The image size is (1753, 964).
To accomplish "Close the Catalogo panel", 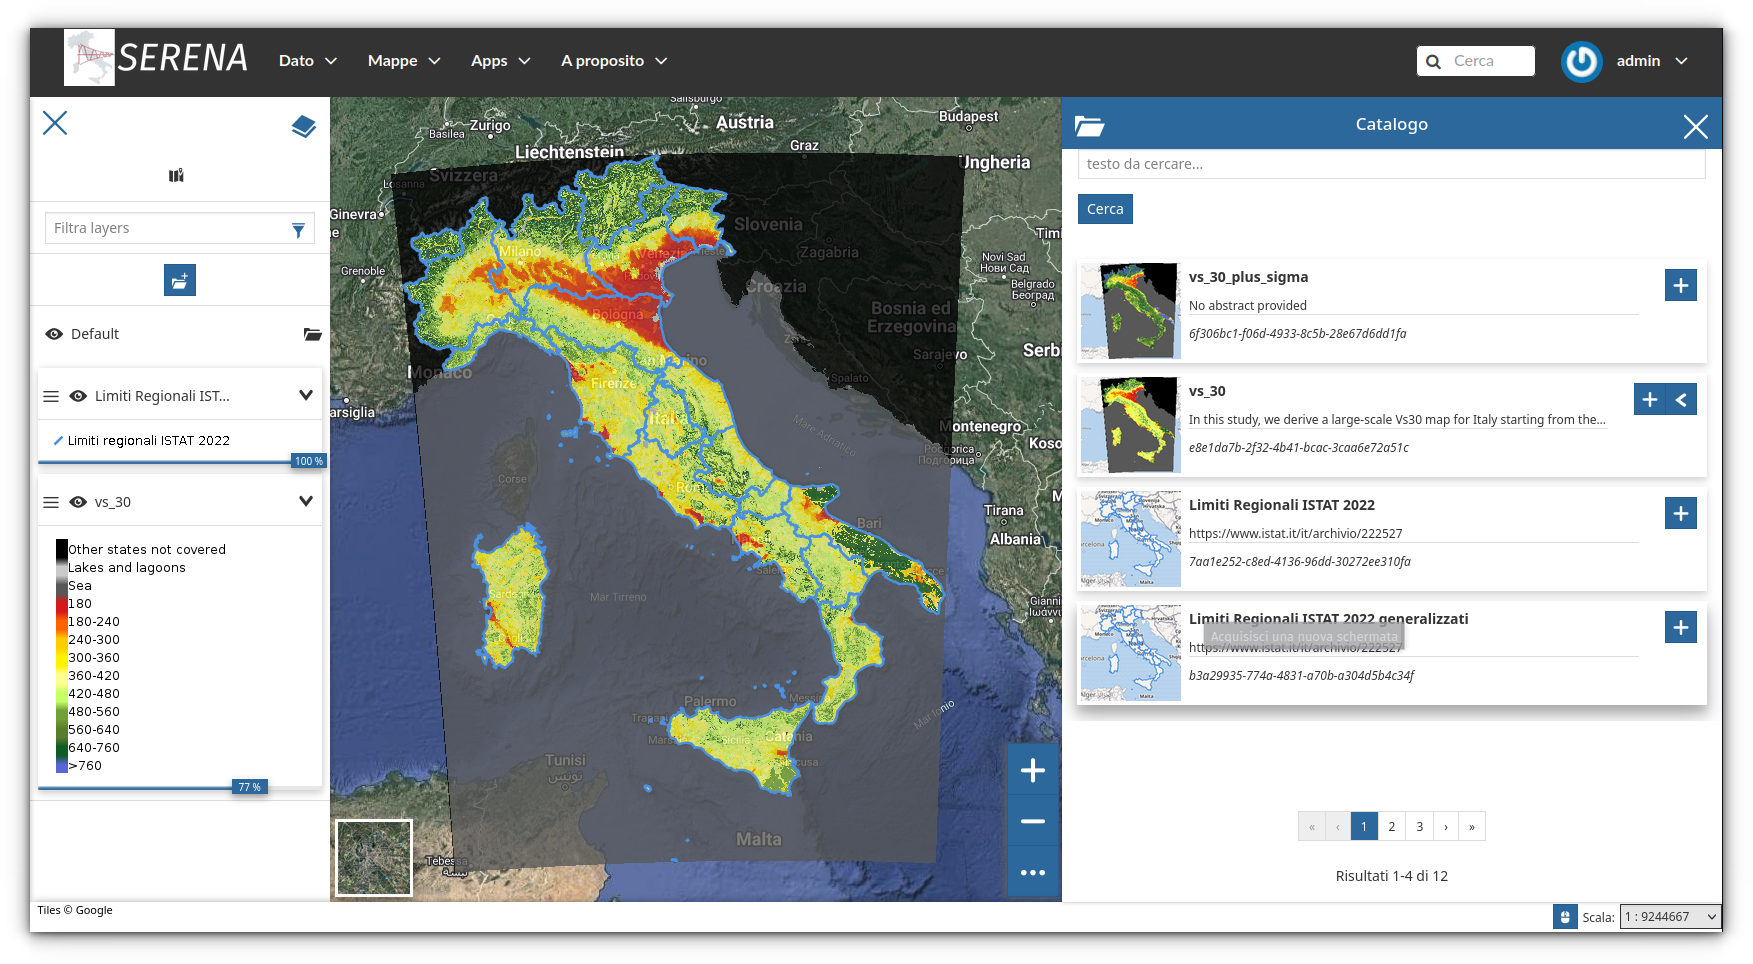I will click(1695, 126).
